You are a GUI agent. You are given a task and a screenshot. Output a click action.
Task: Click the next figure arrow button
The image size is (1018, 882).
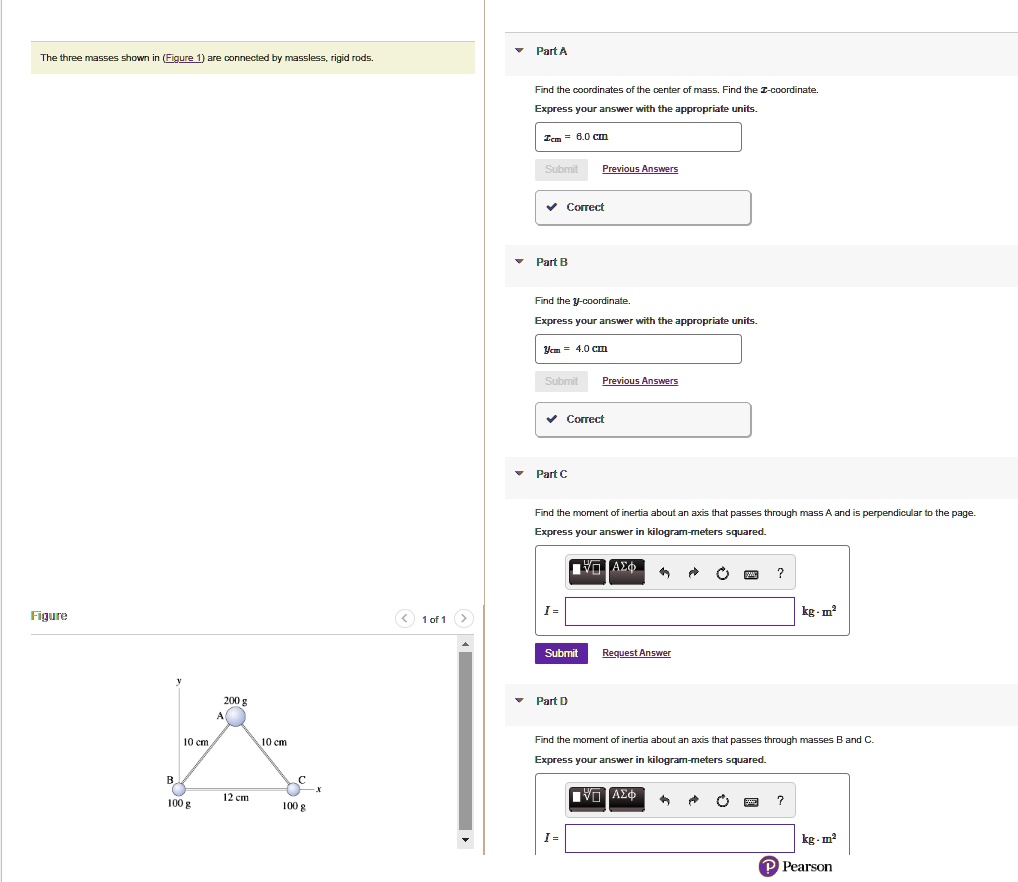[463, 618]
